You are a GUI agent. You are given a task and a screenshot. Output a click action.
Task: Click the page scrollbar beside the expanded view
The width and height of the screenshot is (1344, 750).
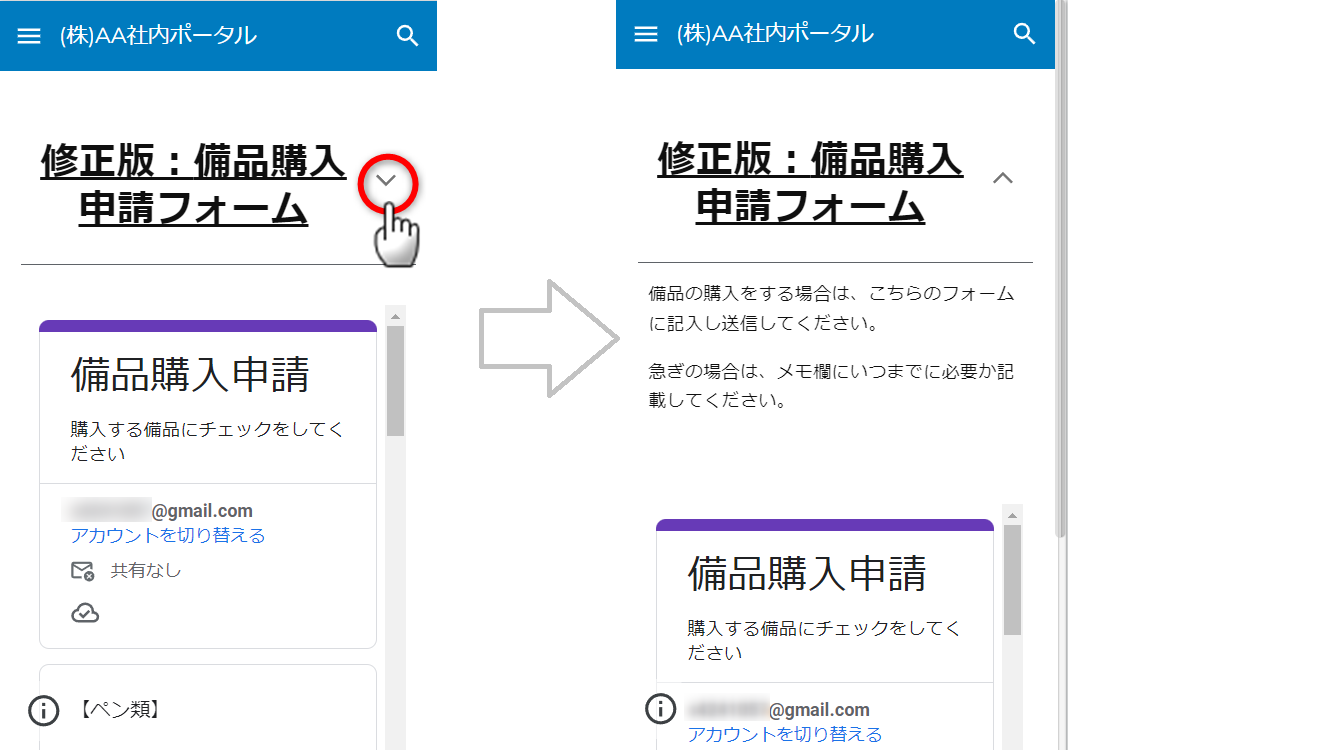pos(1061,270)
